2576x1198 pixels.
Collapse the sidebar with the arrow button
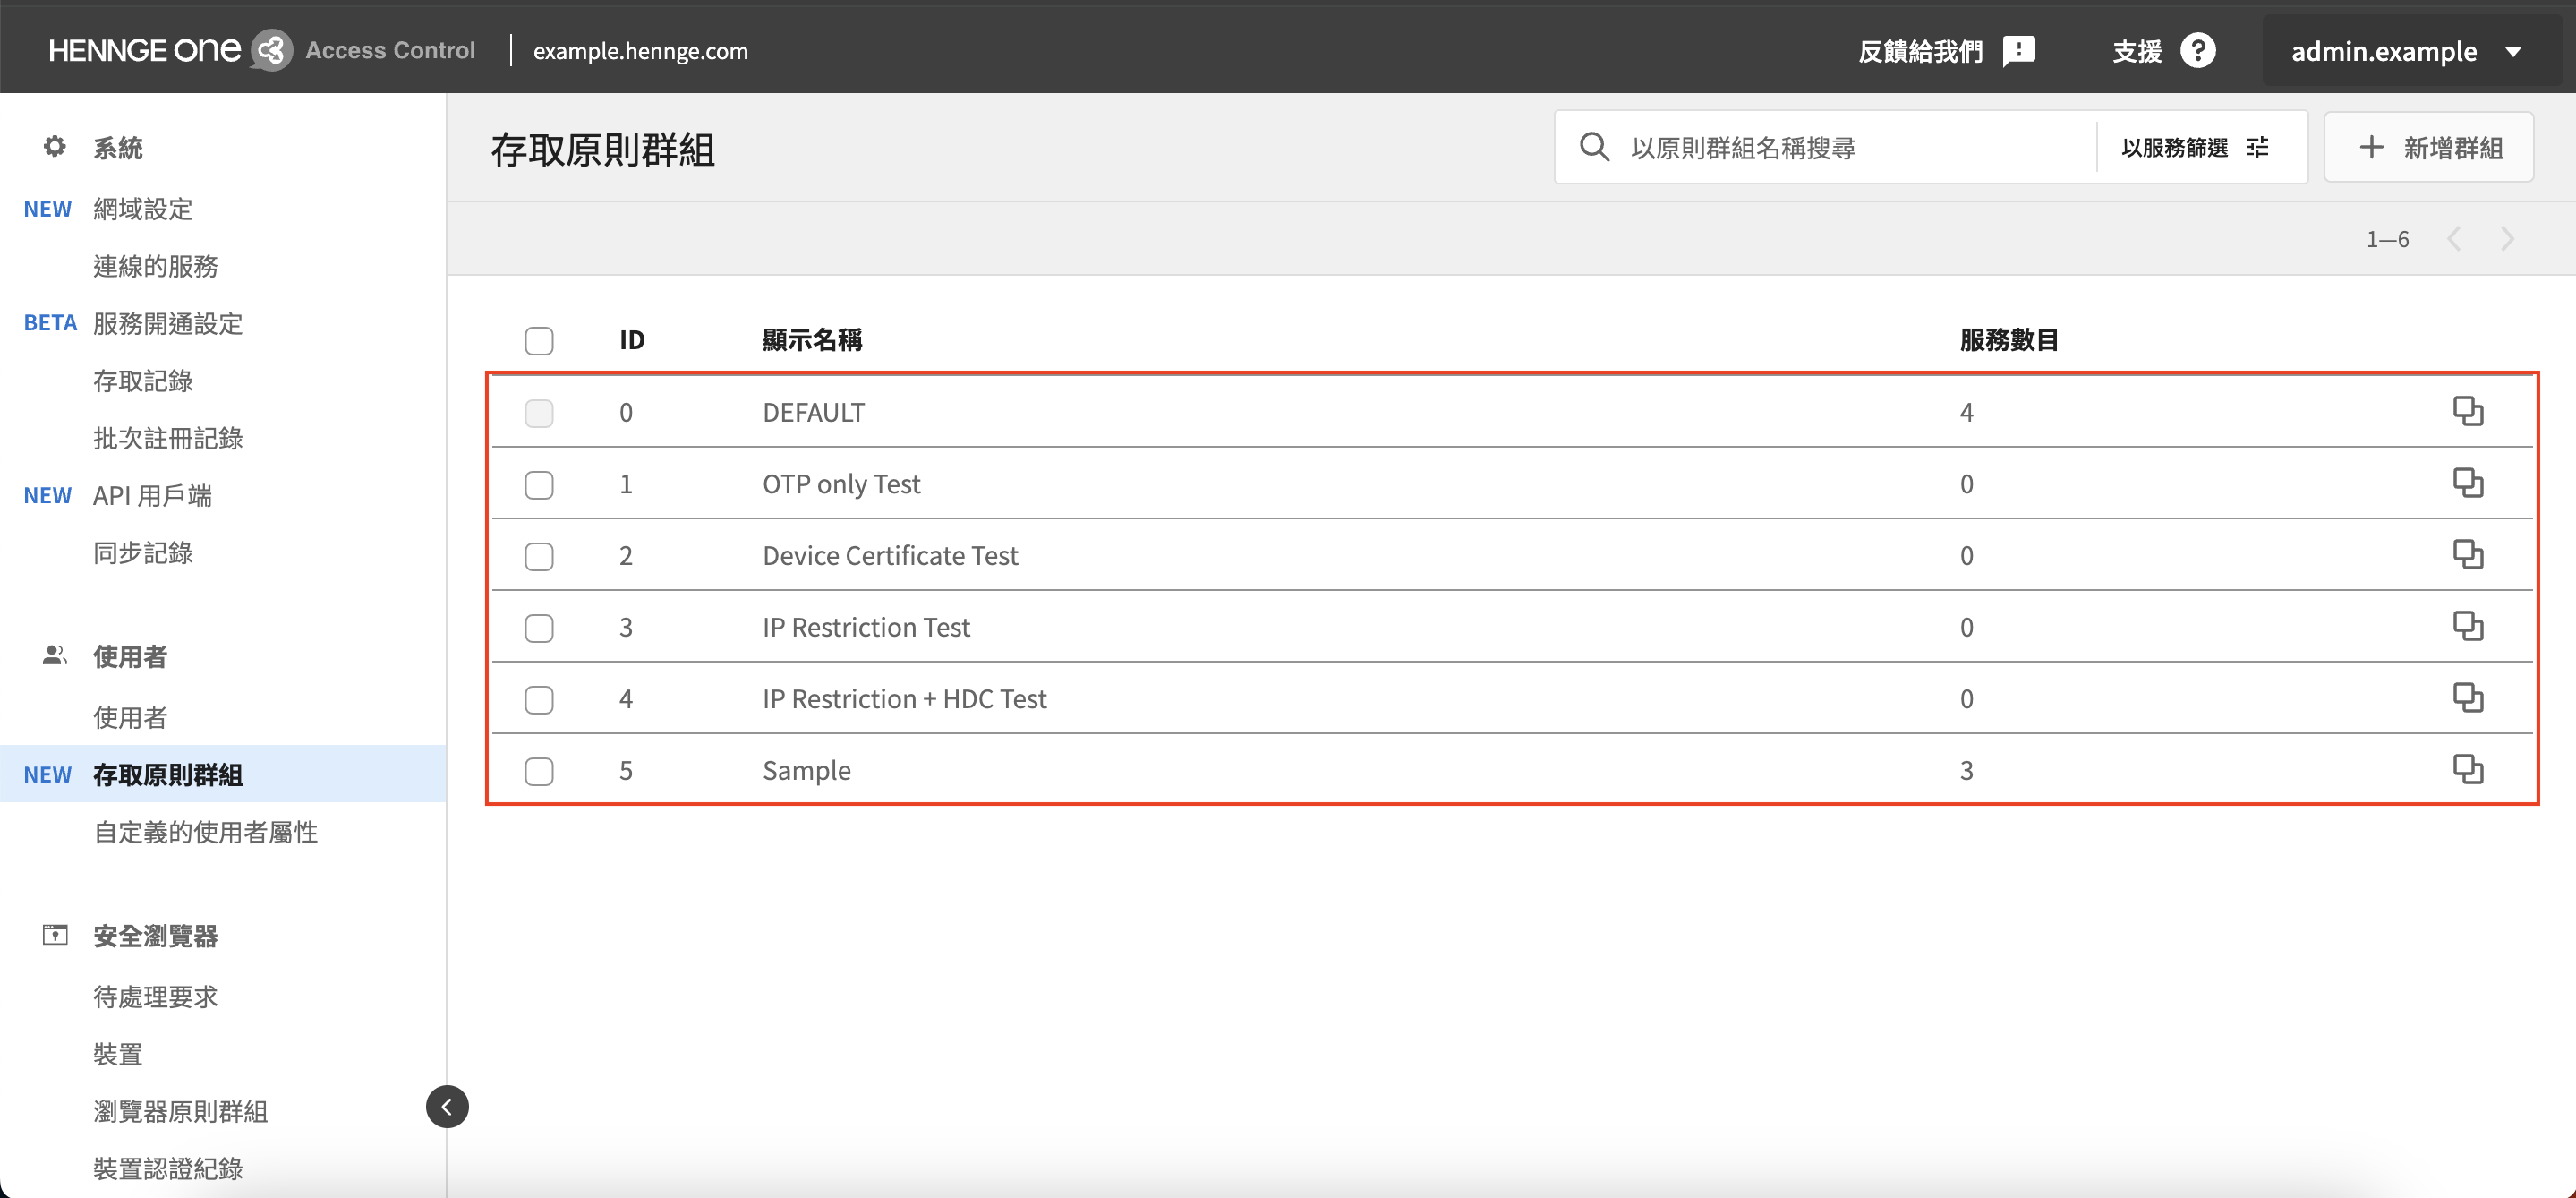pyautogui.click(x=447, y=1106)
